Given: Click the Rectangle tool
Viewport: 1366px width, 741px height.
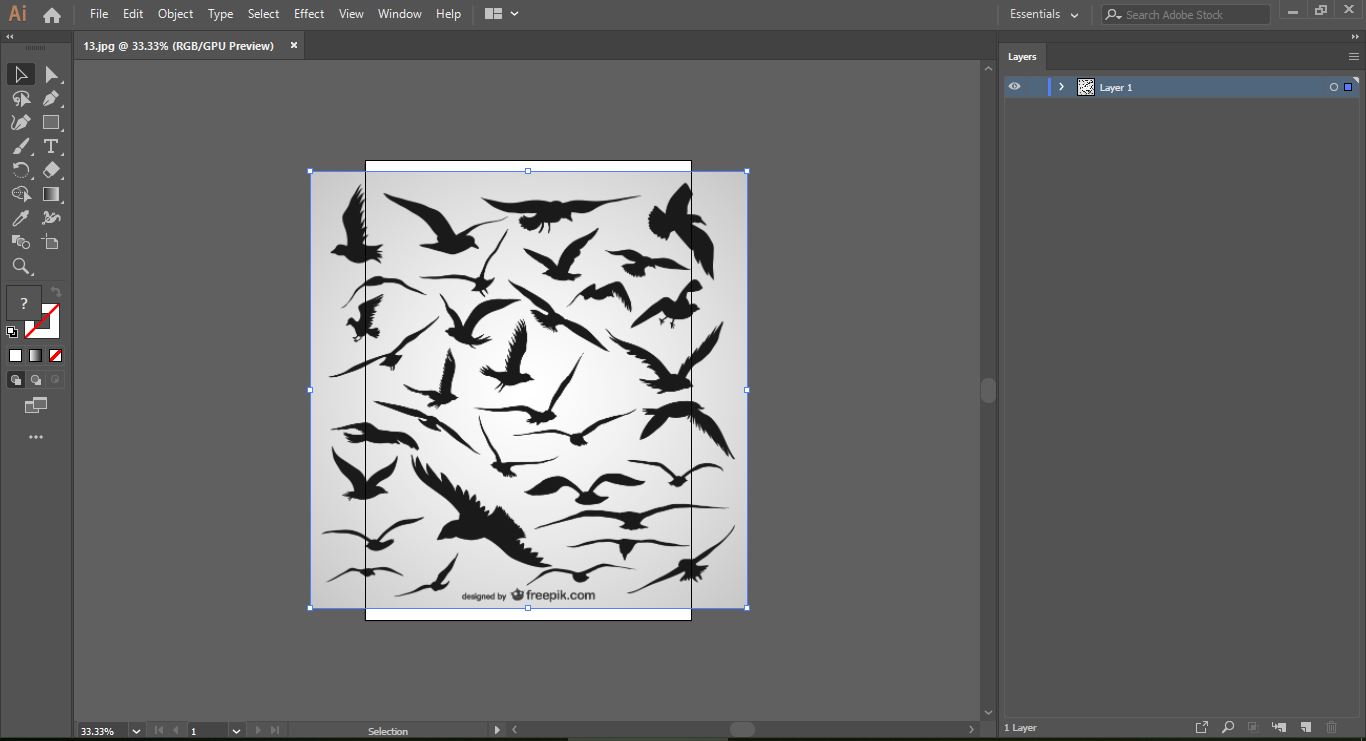Looking at the screenshot, I should click(51, 123).
